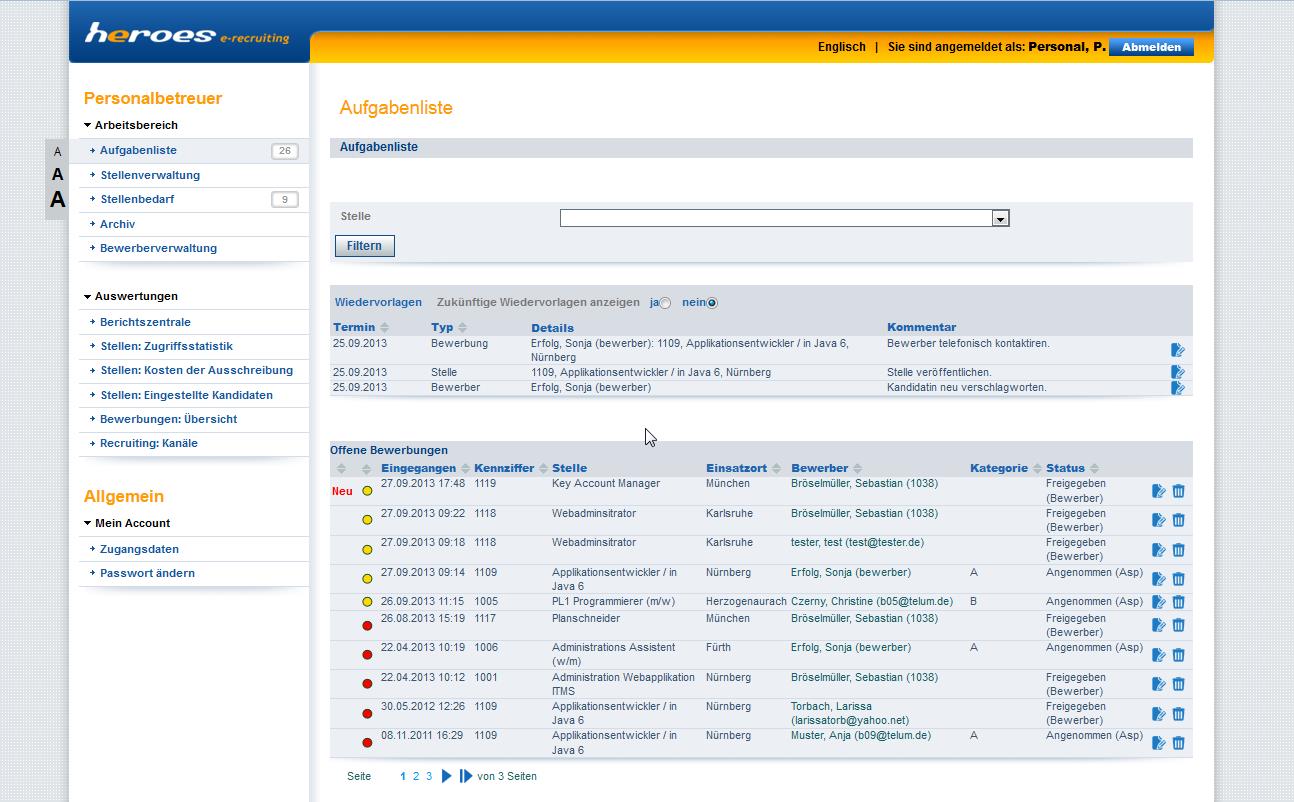Viewport: 1294px width, 802px height.
Task: Edit the Kandidatin neu verschlagworten reminder
Action: (1178, 387)
